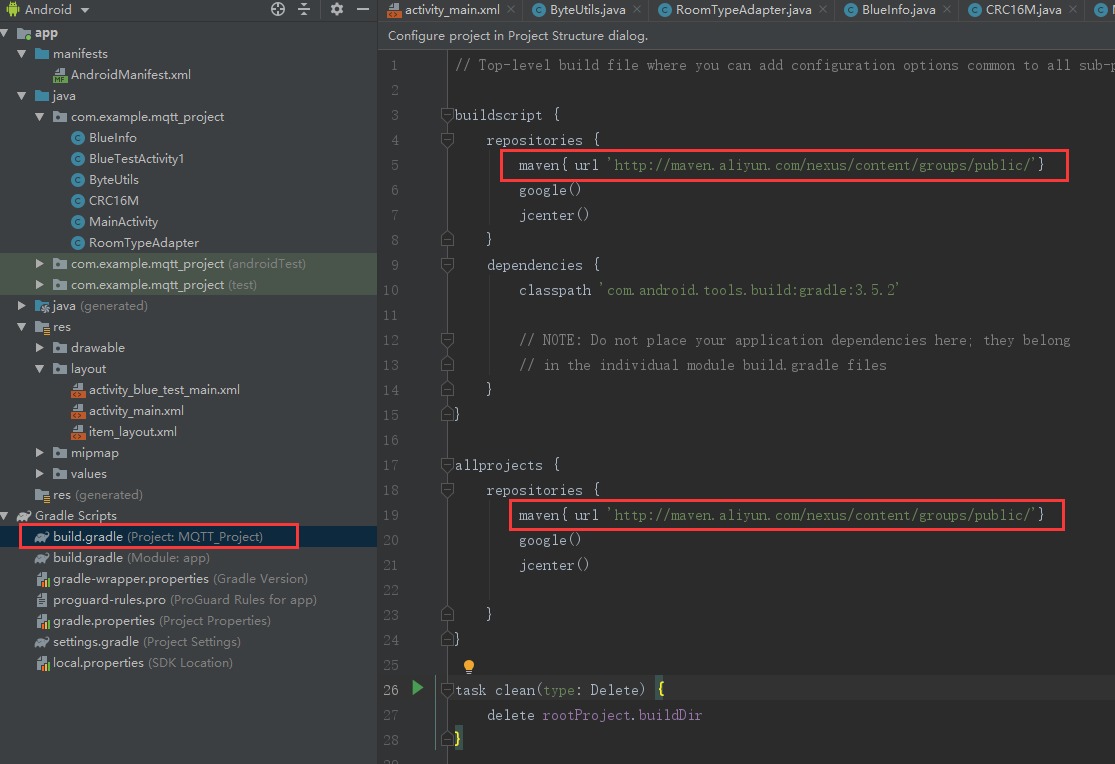The image size is (1115, 764).
Task: Collapse the Gradle Scripts node
Action: 4,516
